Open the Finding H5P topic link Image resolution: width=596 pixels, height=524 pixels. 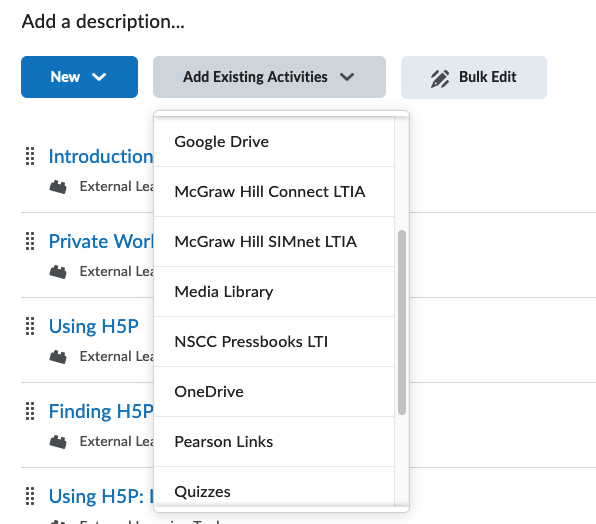(101, 412)
